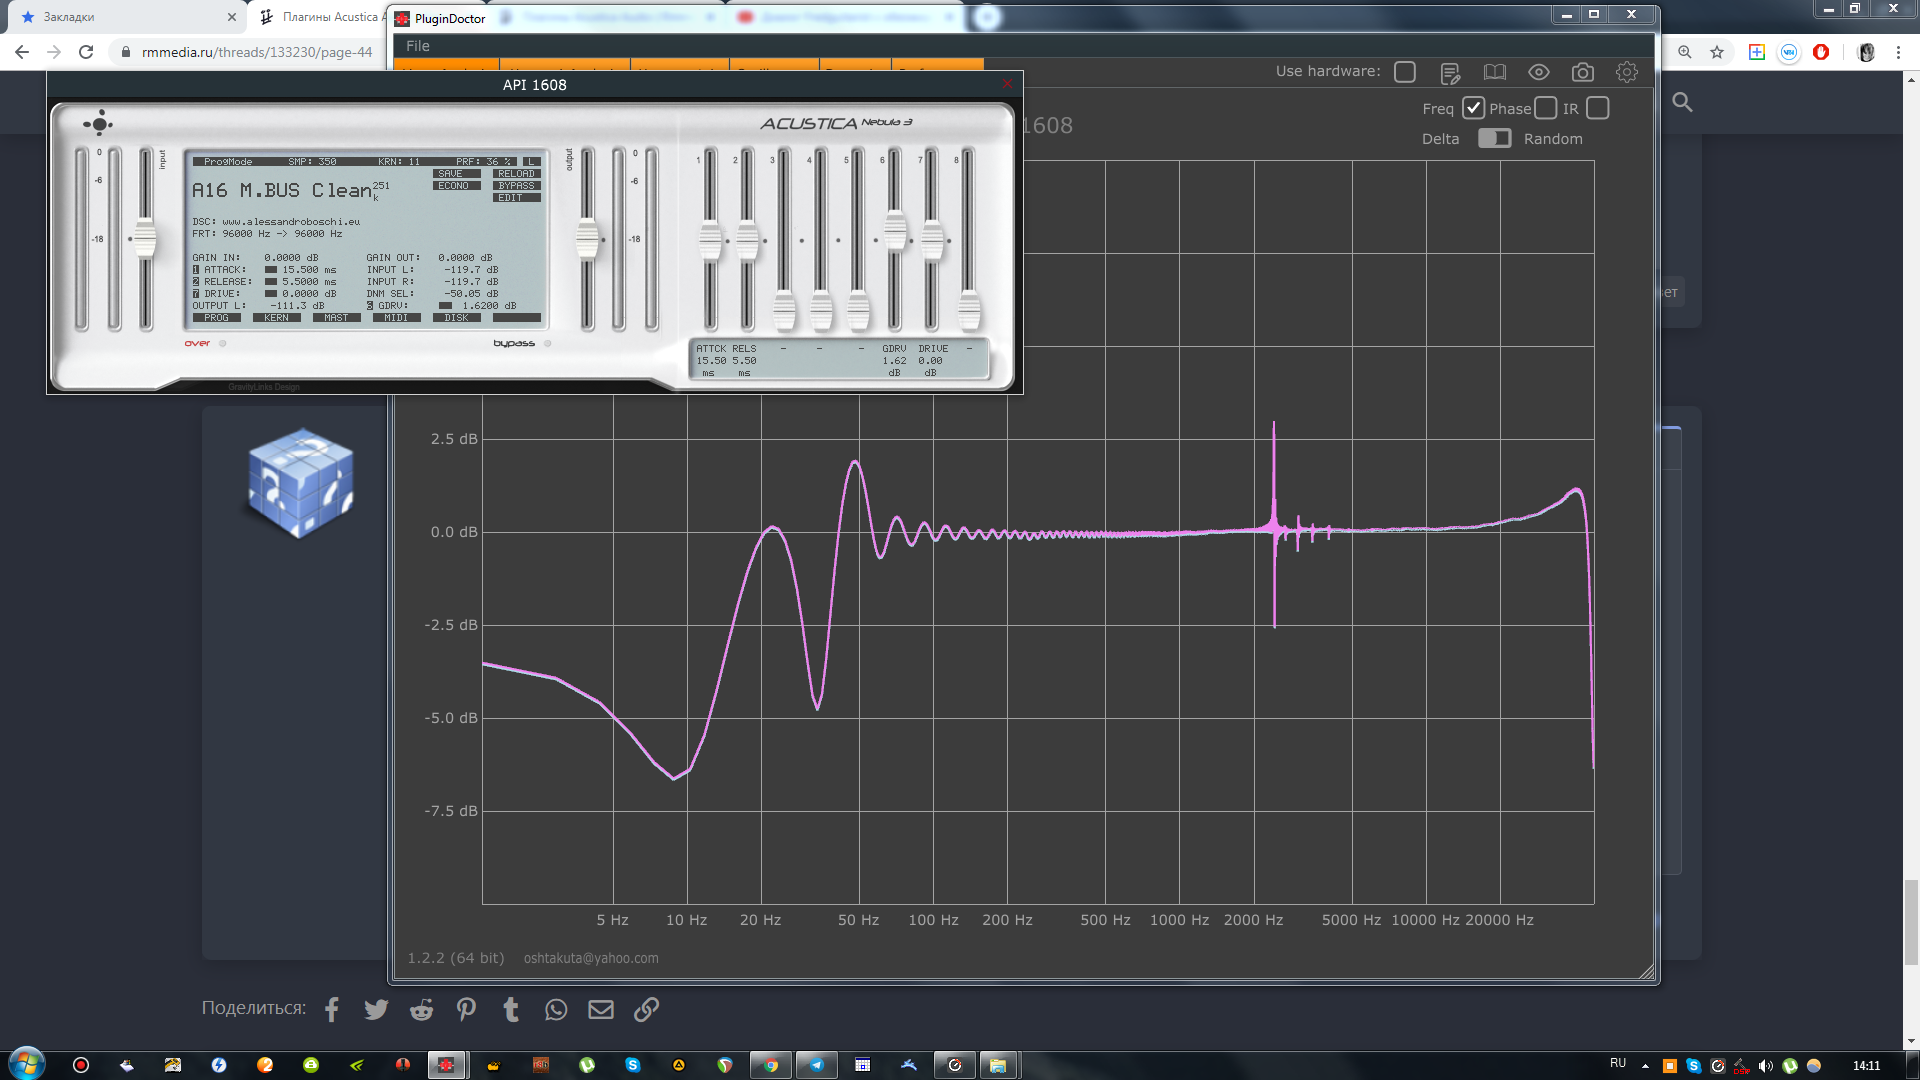Share on Facebook icon
Screen dimensions: 1920x1080
332,1010
